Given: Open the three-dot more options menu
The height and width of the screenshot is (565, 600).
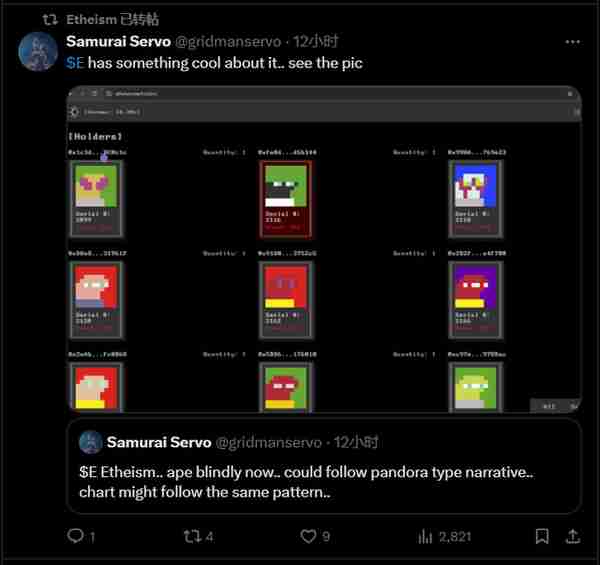Looking at the screenshot, I should (573, 42).
